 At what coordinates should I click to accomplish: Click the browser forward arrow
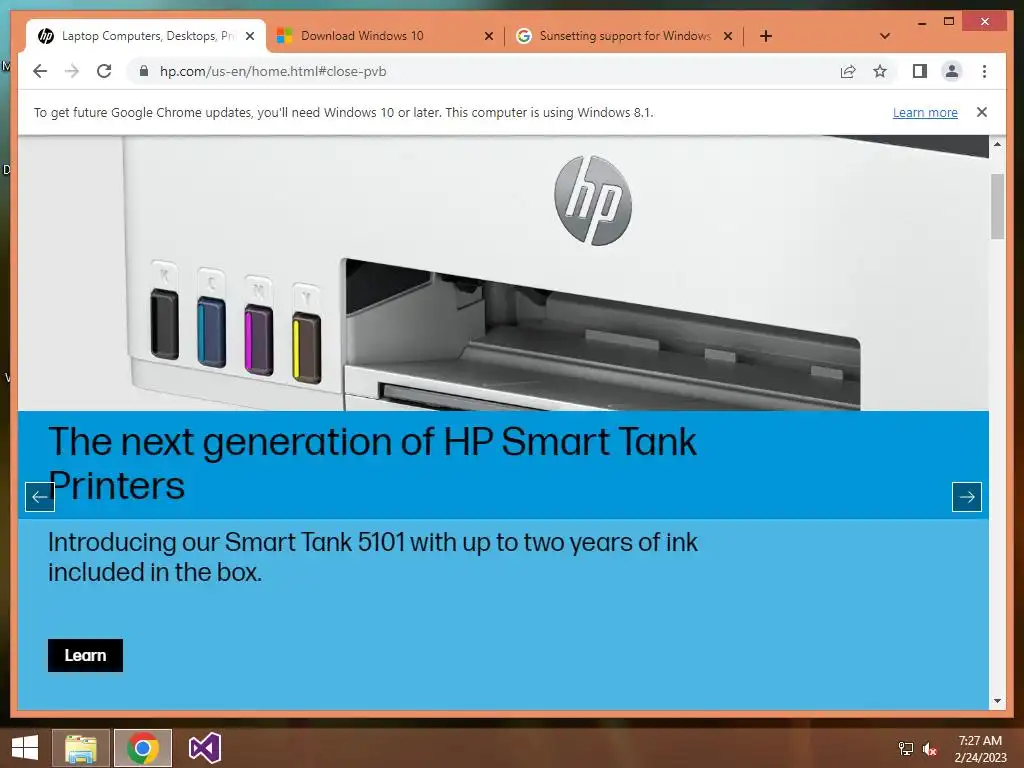(72, 71)
